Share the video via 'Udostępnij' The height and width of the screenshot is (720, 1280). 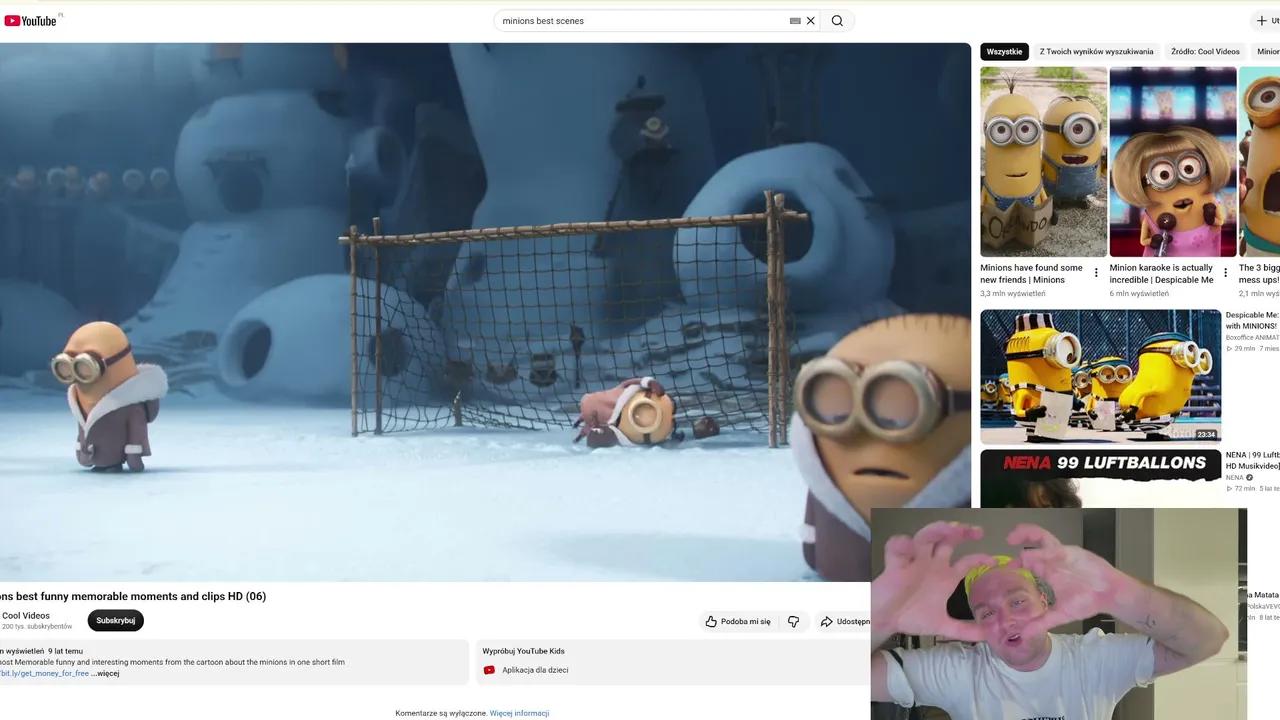click(x=845, y=621)
